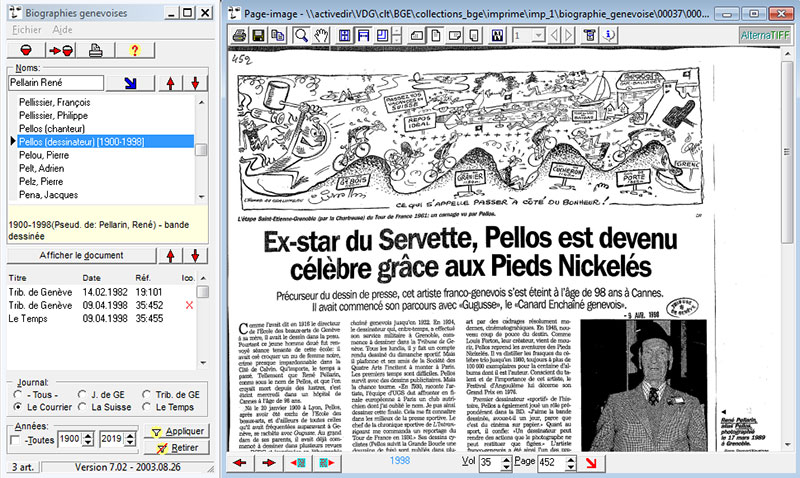
Task: Click the black-and-white invert icon
Action: (497, 35)
